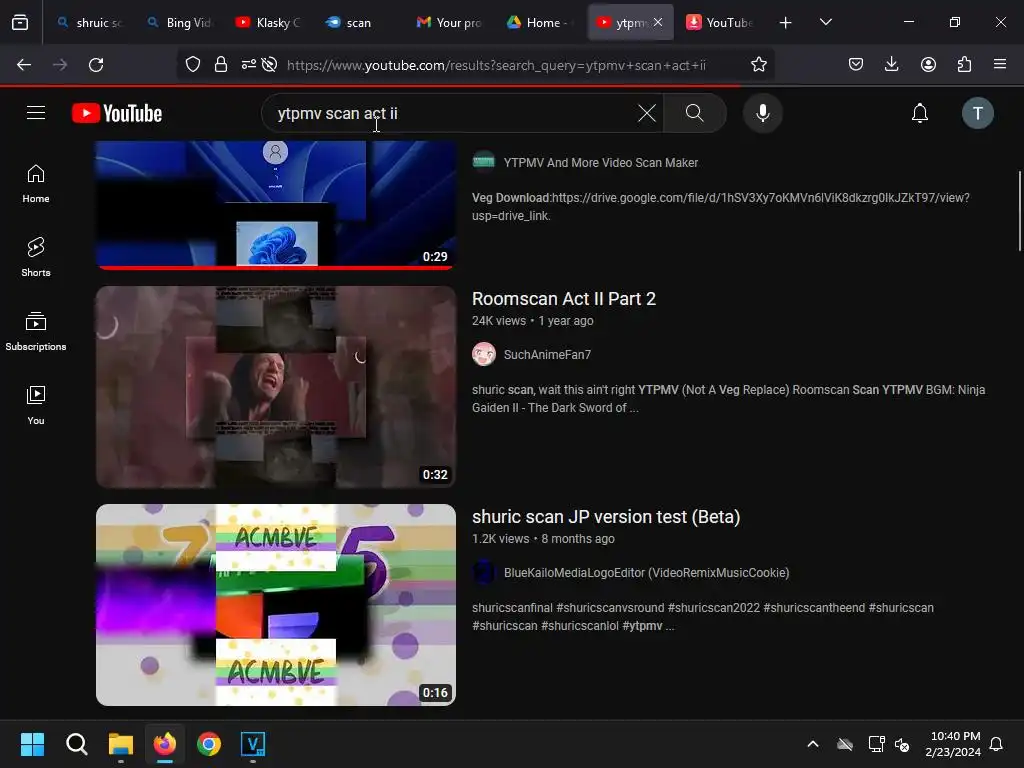Open BlueKailoMediaLogoEditor channel name
Viewport: 1024px width, 768px height.
(x=647, y=573)
